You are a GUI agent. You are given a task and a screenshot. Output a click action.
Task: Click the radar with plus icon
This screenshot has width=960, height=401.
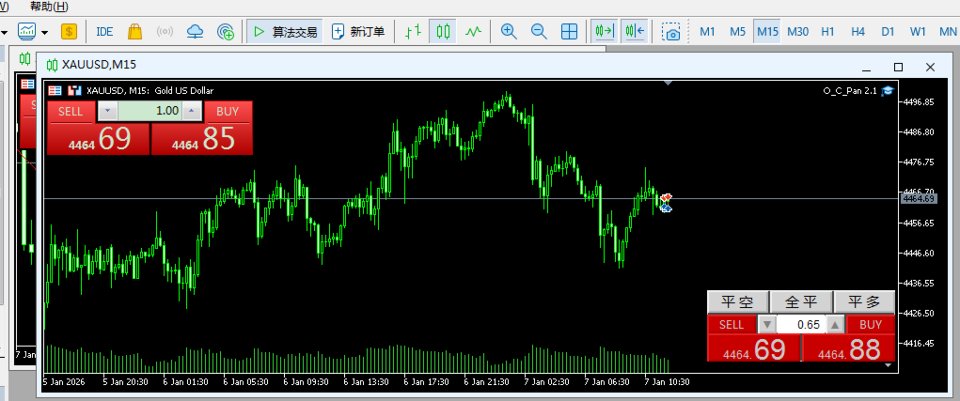tap(225, 31)
